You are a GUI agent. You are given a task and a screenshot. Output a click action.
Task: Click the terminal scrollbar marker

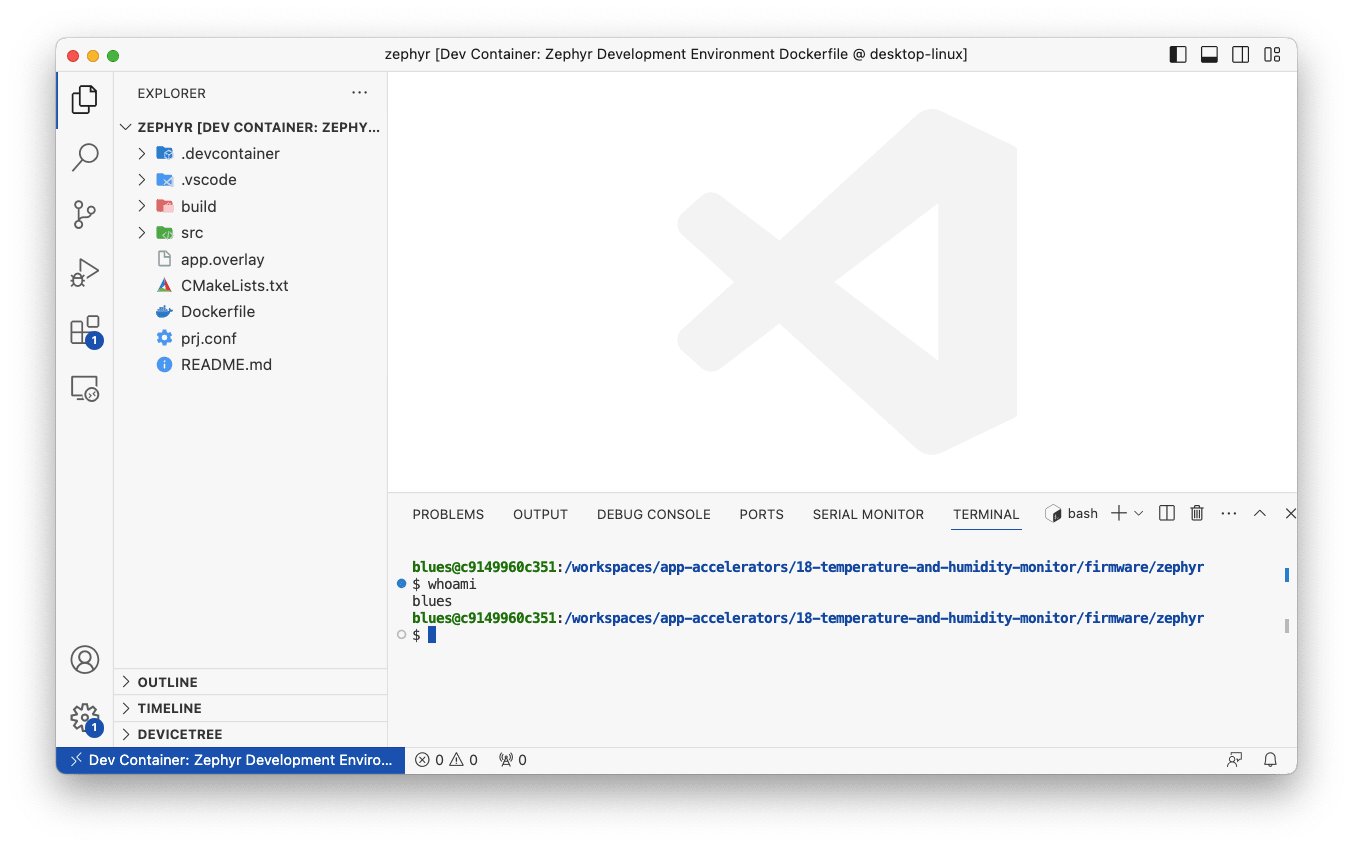coord(1287,575)
